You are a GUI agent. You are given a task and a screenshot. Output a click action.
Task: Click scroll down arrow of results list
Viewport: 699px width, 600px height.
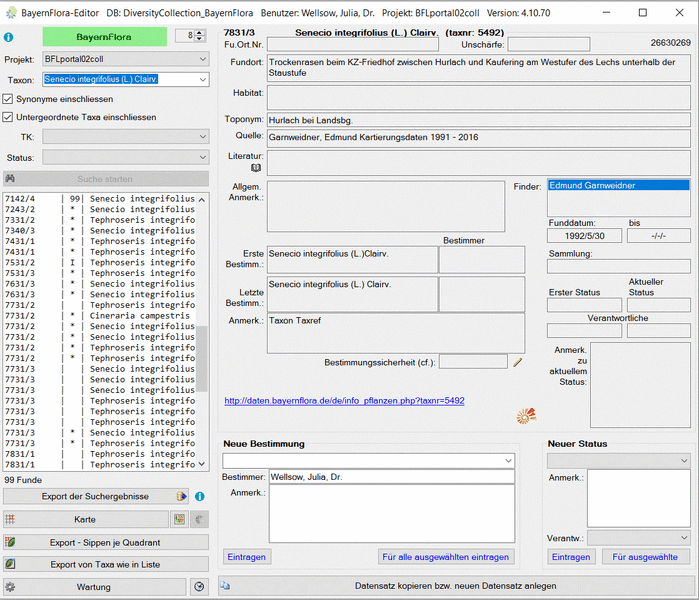202,464
